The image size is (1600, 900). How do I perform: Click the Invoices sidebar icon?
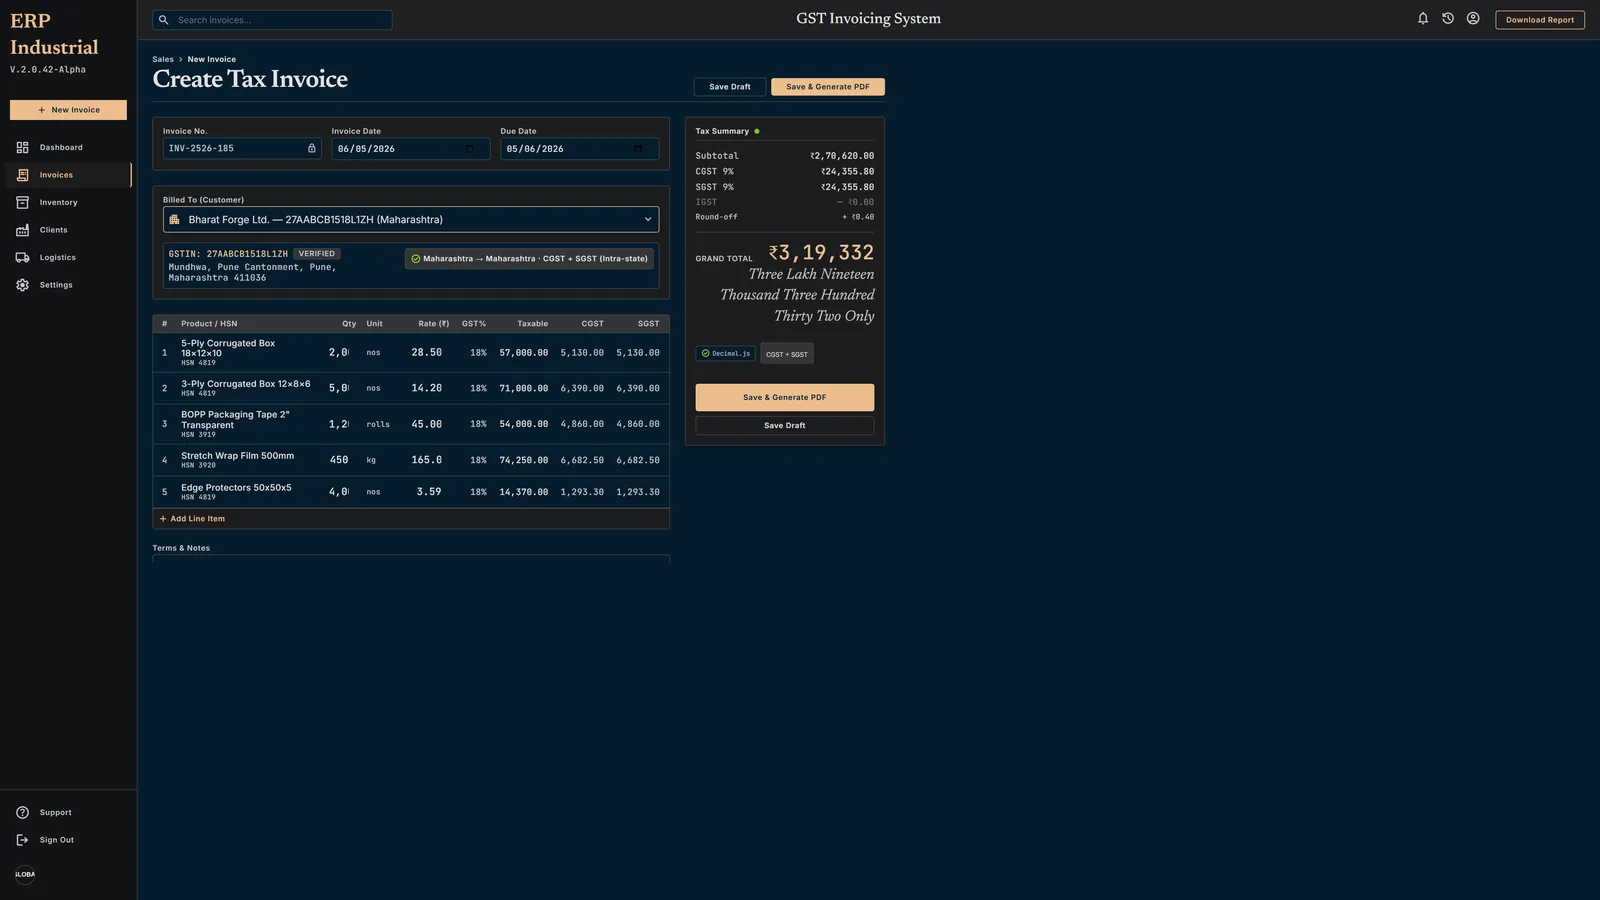[22, 175]
